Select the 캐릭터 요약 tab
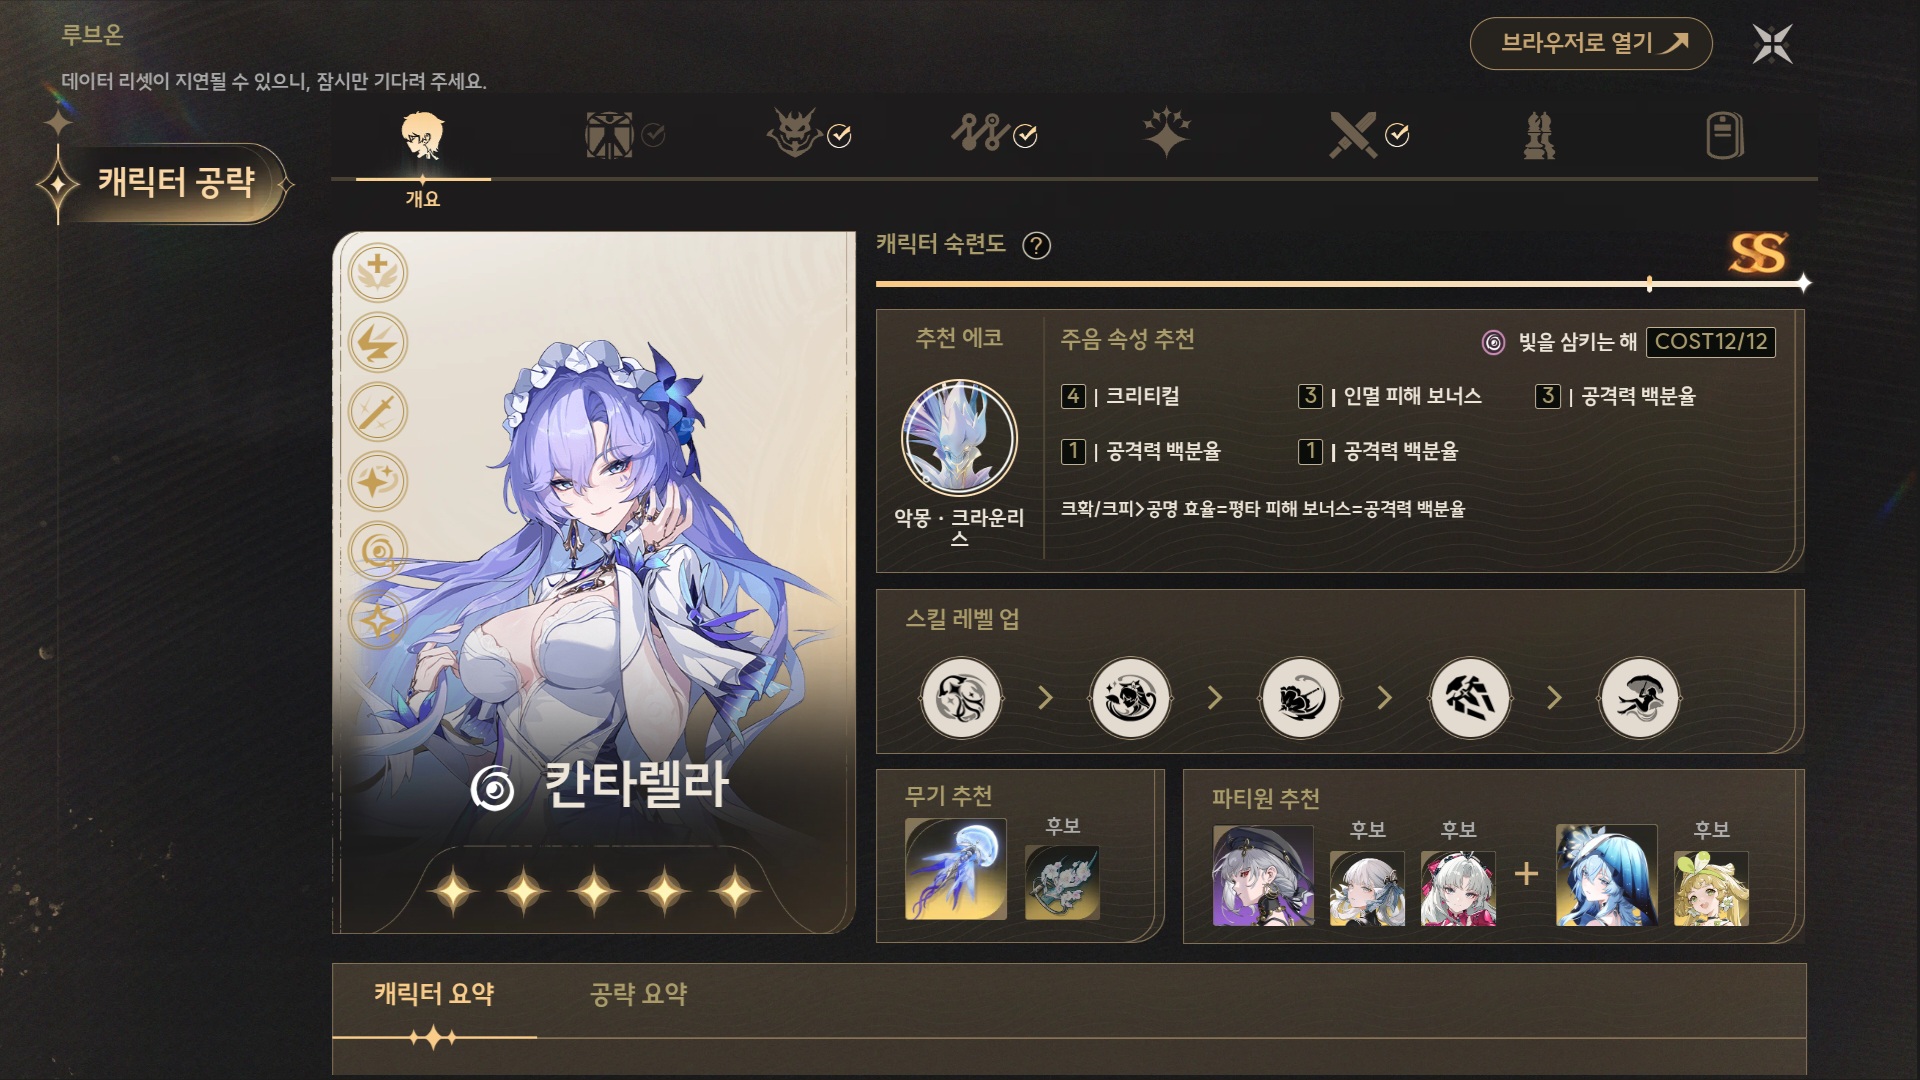Image resolution: width=1920 pixels, height=1080 pixels. tap(434, 994)
